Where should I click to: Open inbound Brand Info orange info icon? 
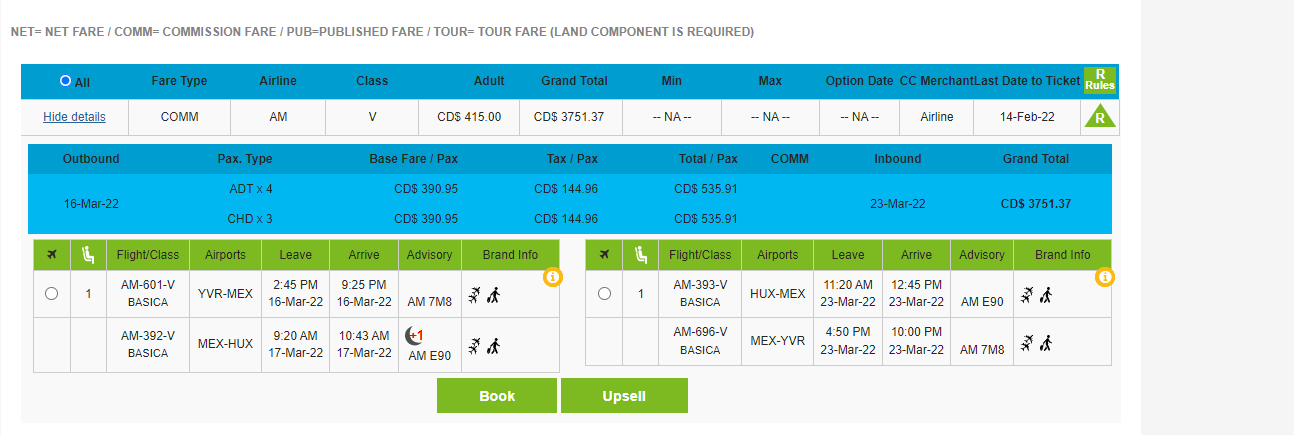1104,277
